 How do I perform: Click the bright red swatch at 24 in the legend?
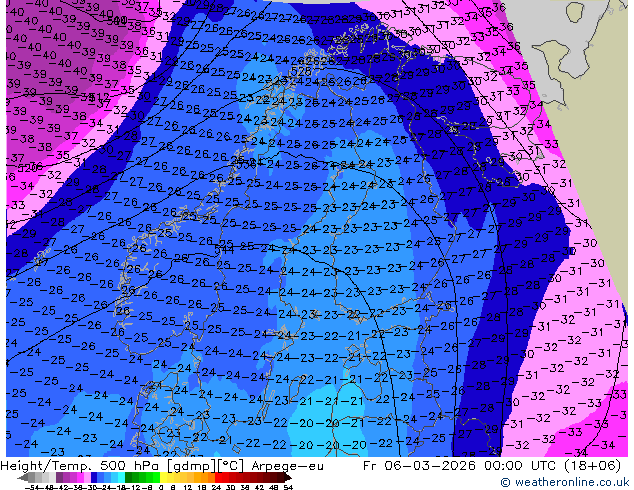pos(218,478)
